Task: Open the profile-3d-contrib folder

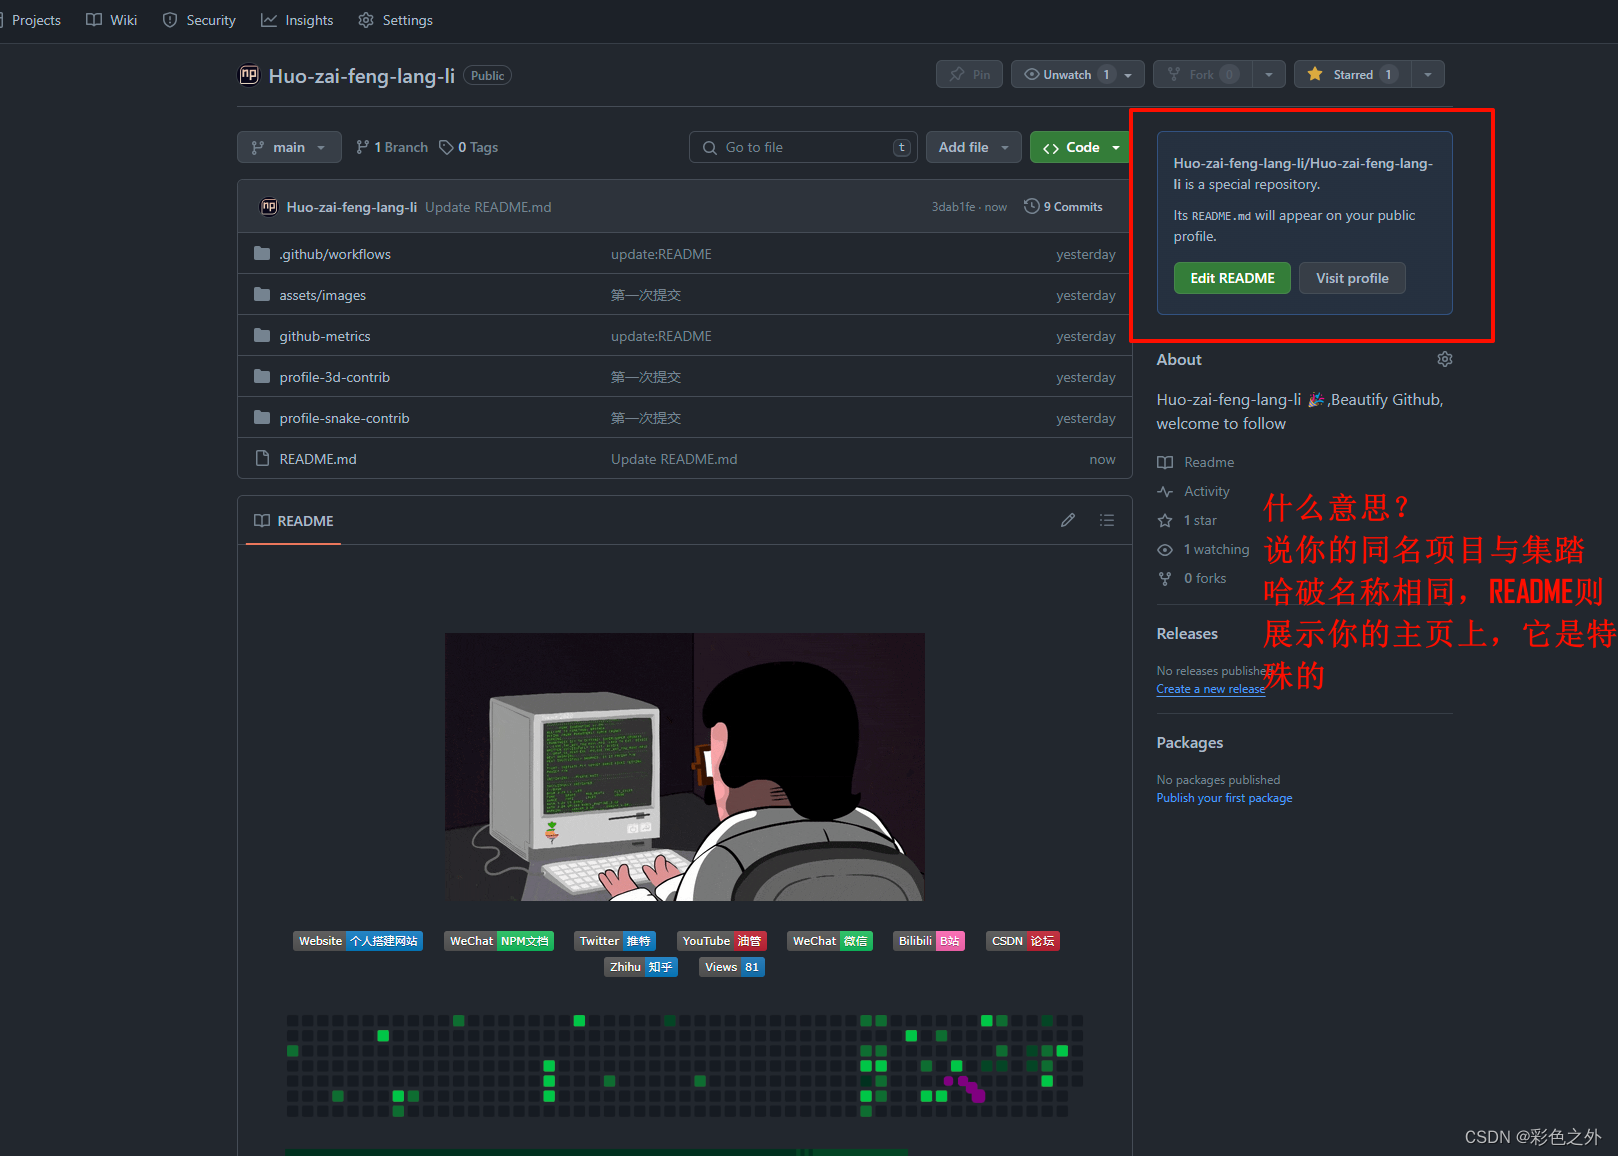Action: coord(335,377)
